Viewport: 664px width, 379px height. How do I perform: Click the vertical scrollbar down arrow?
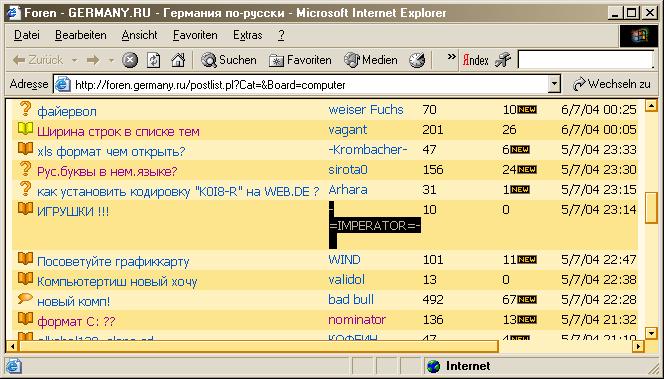point(651,333)
